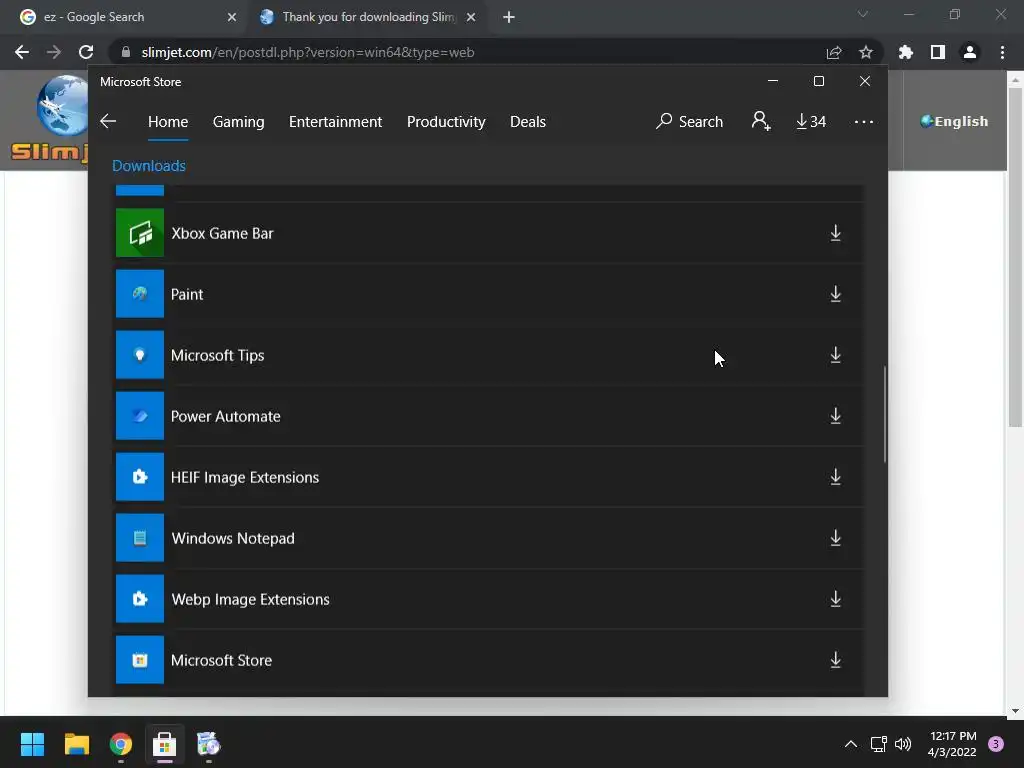Viewport: 1024px width, 768px height.
Task: Select the Windows Notepad name text
Action: tap(233, 538)
